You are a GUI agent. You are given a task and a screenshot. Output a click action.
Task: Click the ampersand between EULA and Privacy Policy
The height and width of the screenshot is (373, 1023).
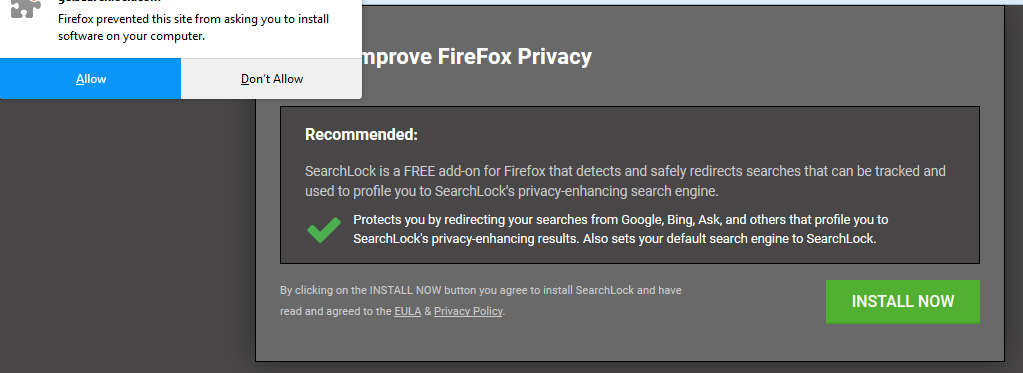[427, 312]
